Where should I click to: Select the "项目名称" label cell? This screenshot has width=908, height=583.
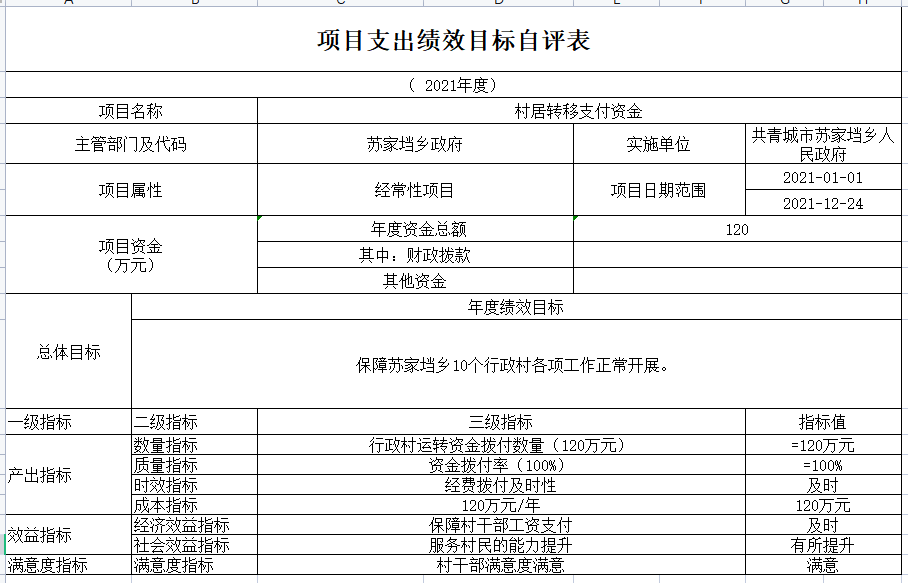(131, 111)
